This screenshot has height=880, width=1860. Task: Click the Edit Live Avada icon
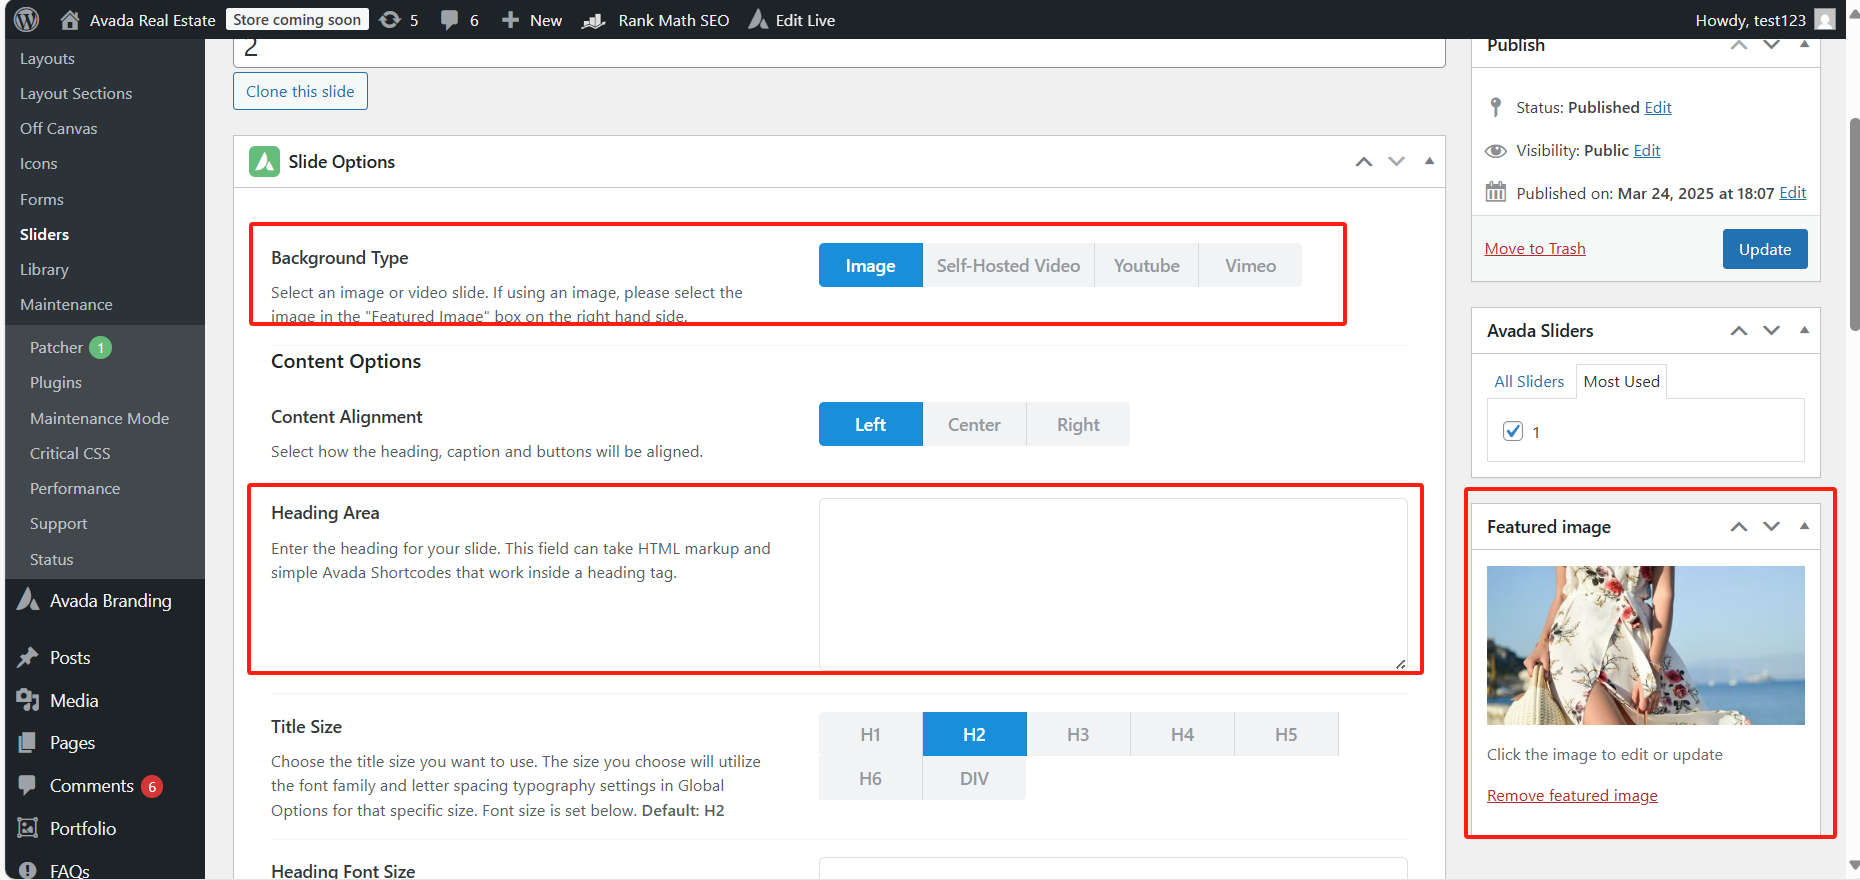pyautogui.click(x=759, y=20)
